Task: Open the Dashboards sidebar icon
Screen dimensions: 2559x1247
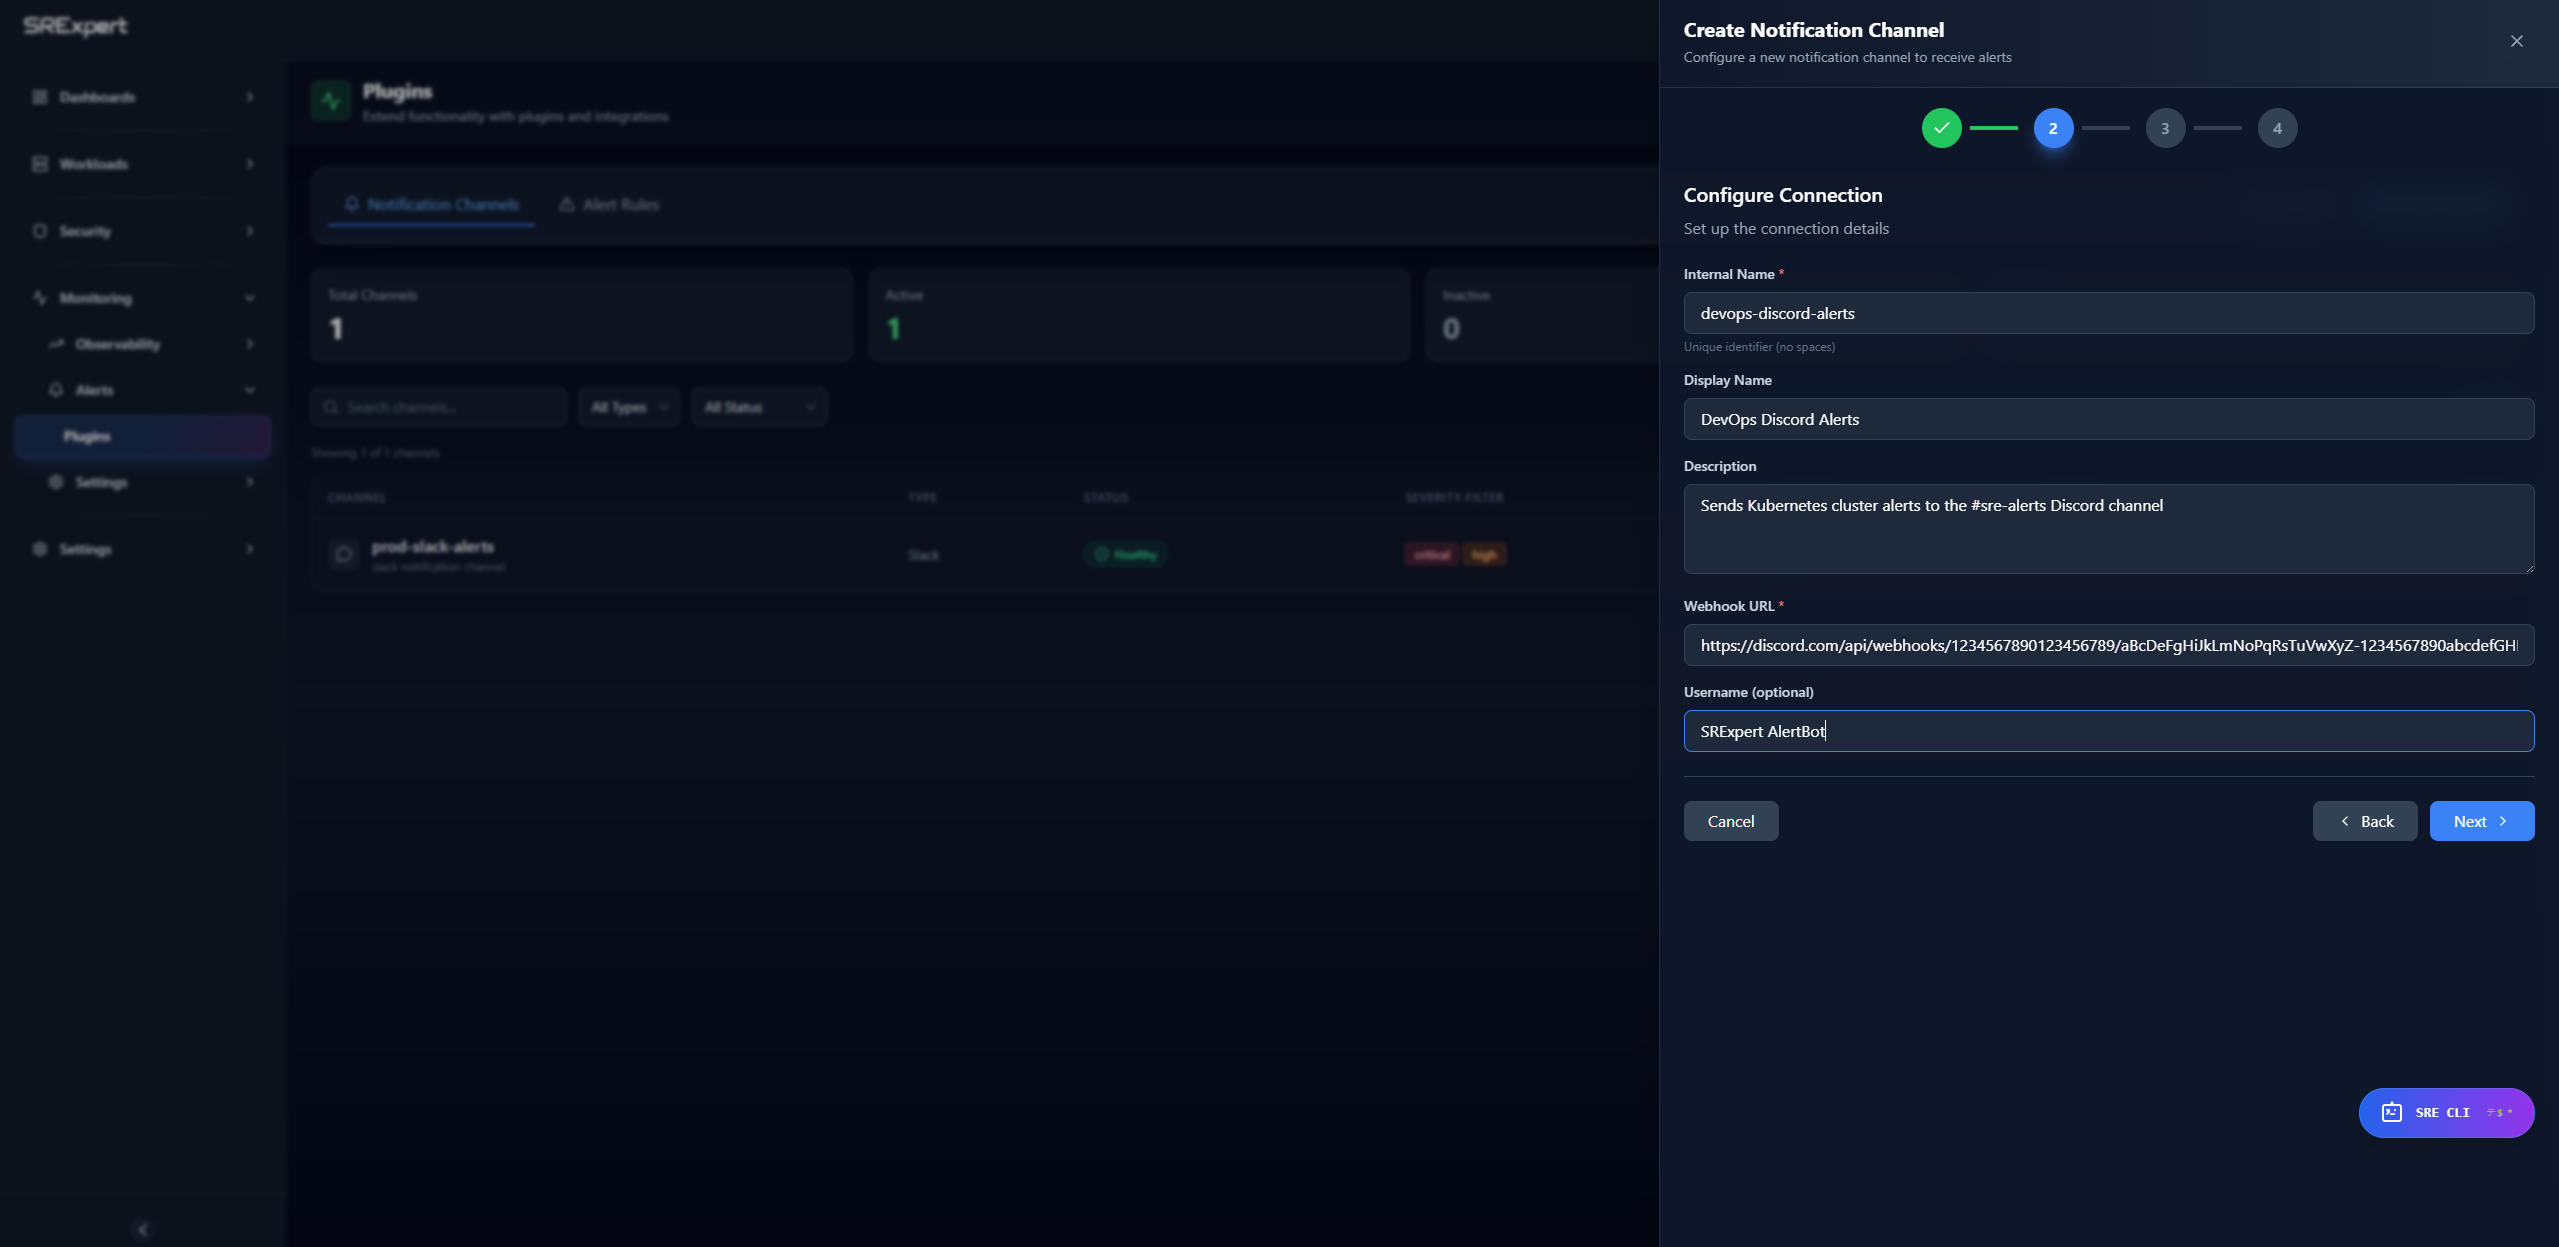Action: [39, 97]
